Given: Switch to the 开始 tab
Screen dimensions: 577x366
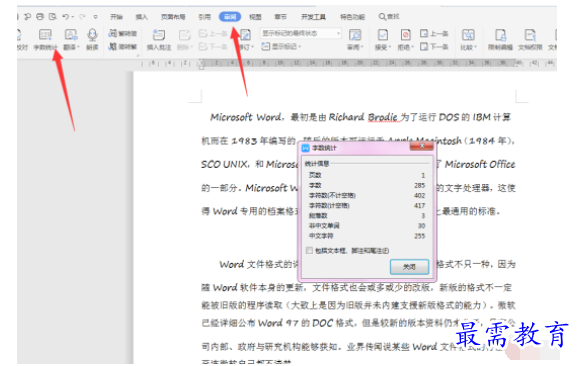Looking at the screenshot, I should pos(116,17).
